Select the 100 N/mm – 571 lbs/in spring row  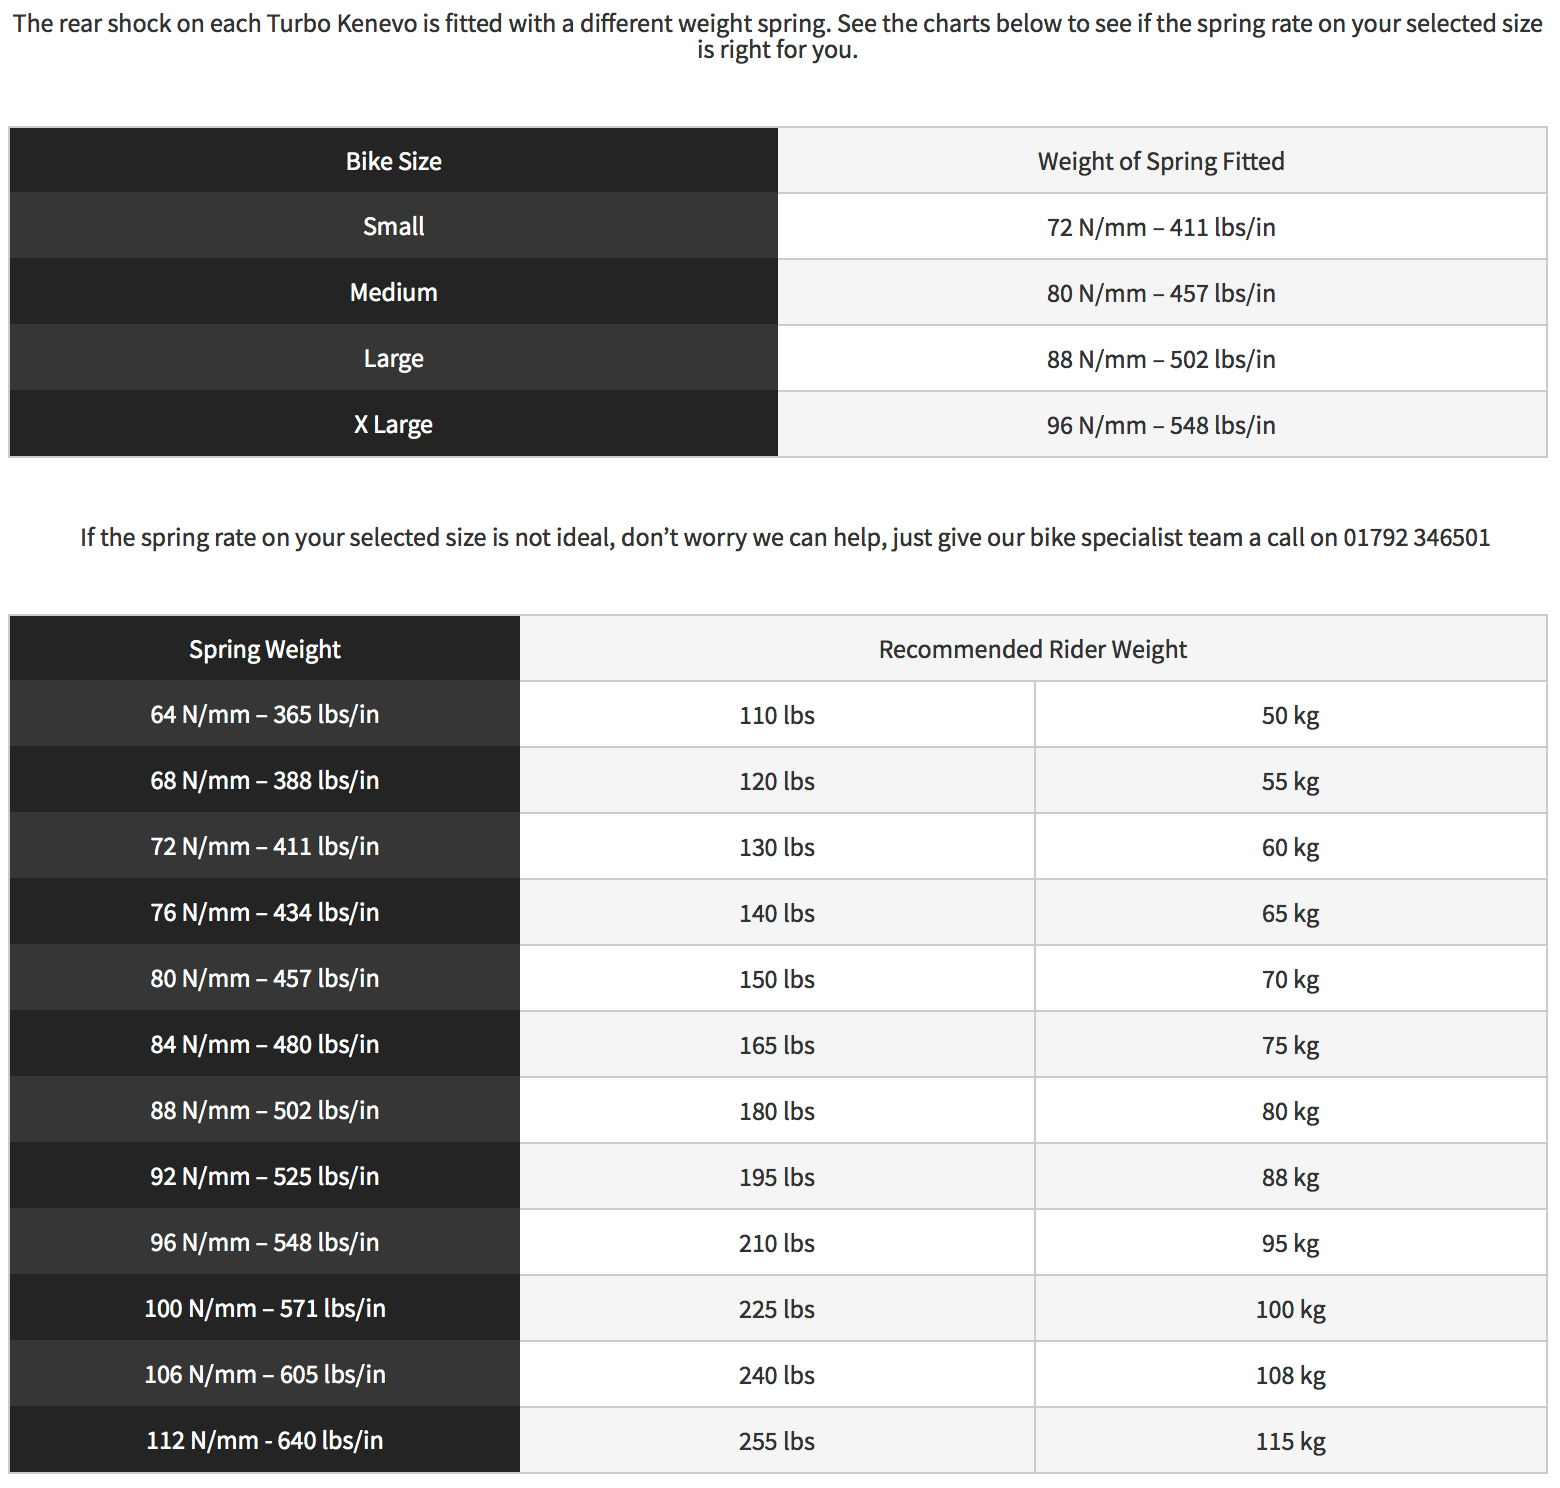pyautogui.click(x=778, y=1308)
